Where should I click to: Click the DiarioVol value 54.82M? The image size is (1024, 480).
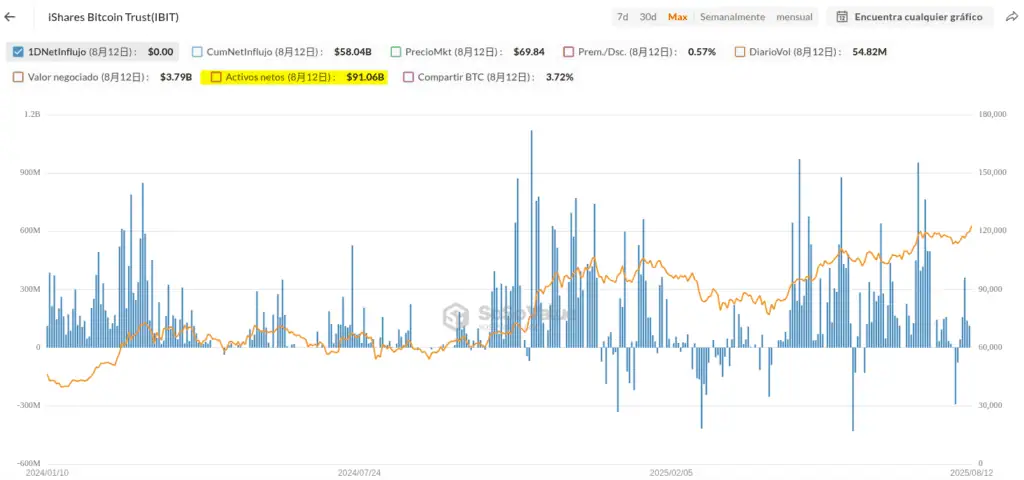[869, 52]
